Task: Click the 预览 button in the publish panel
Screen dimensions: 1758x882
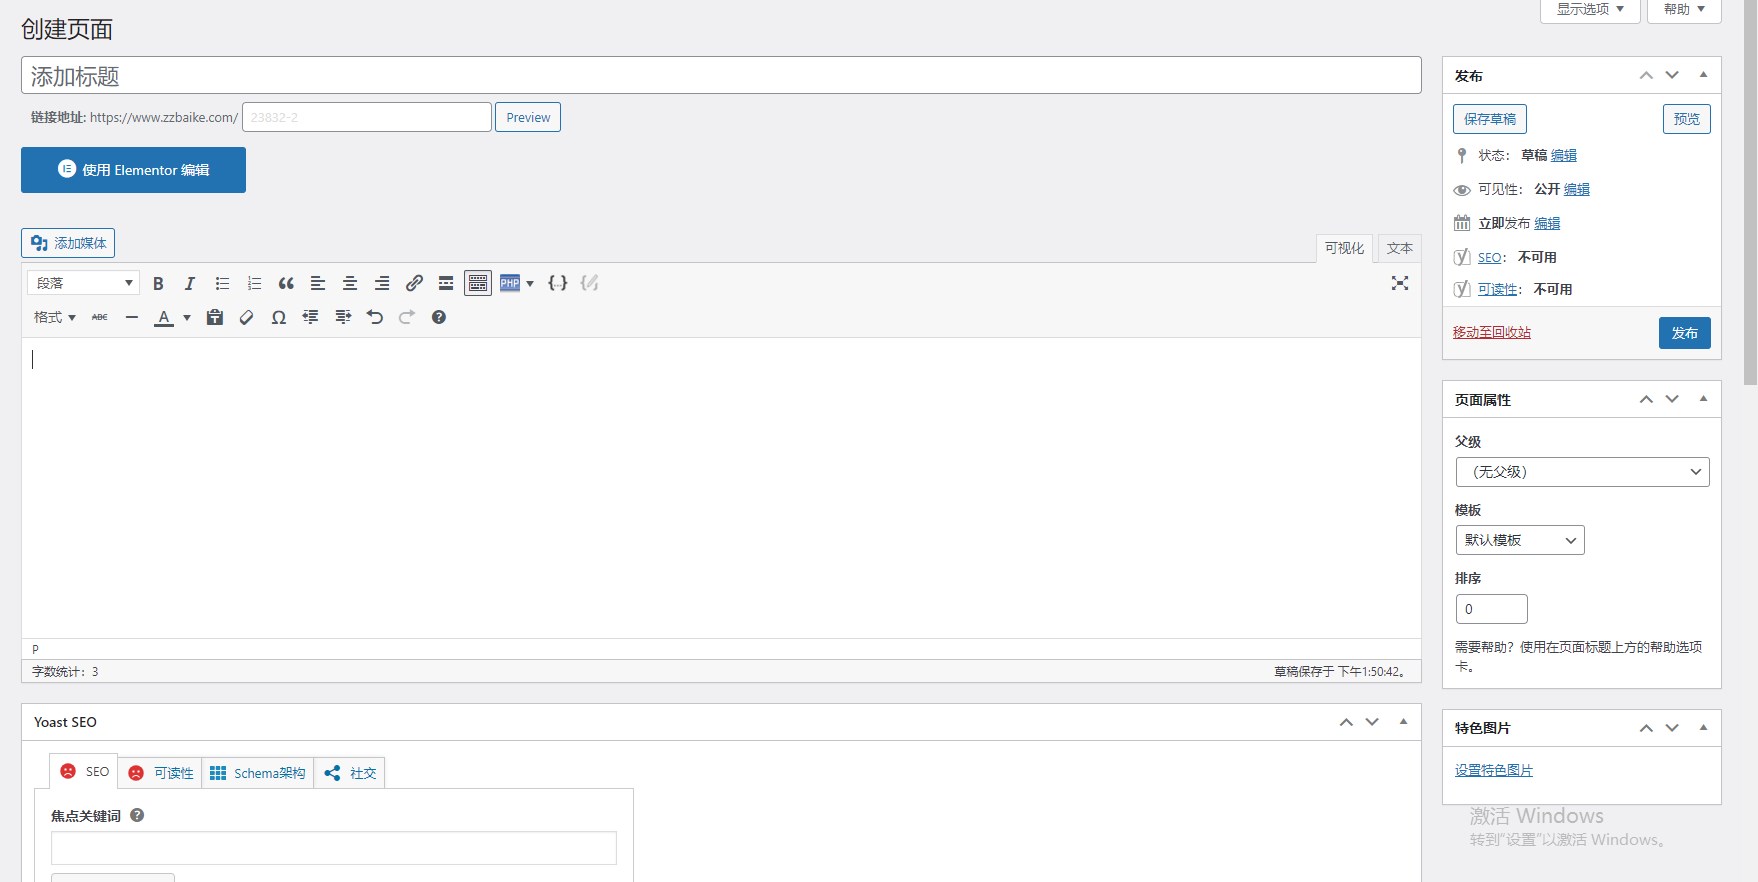Action: pyautogui.click(x=1687, y=119)
